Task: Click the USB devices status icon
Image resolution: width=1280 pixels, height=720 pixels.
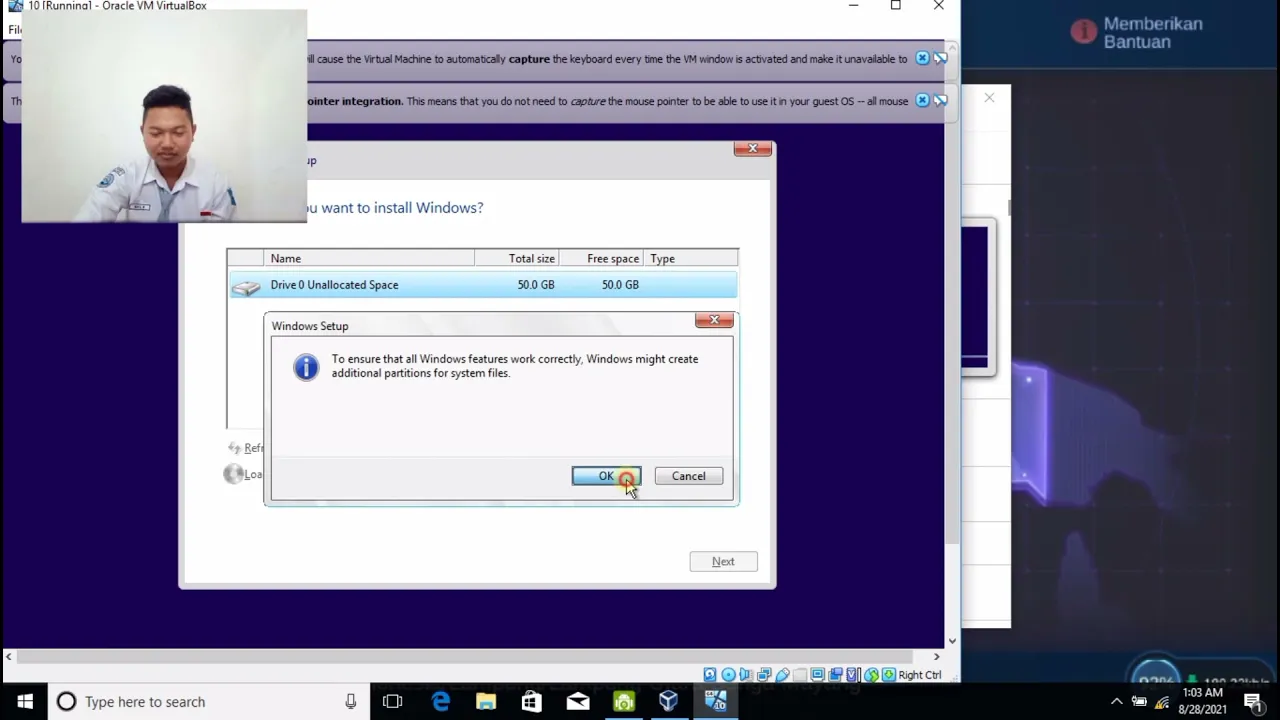Action: 783,675
